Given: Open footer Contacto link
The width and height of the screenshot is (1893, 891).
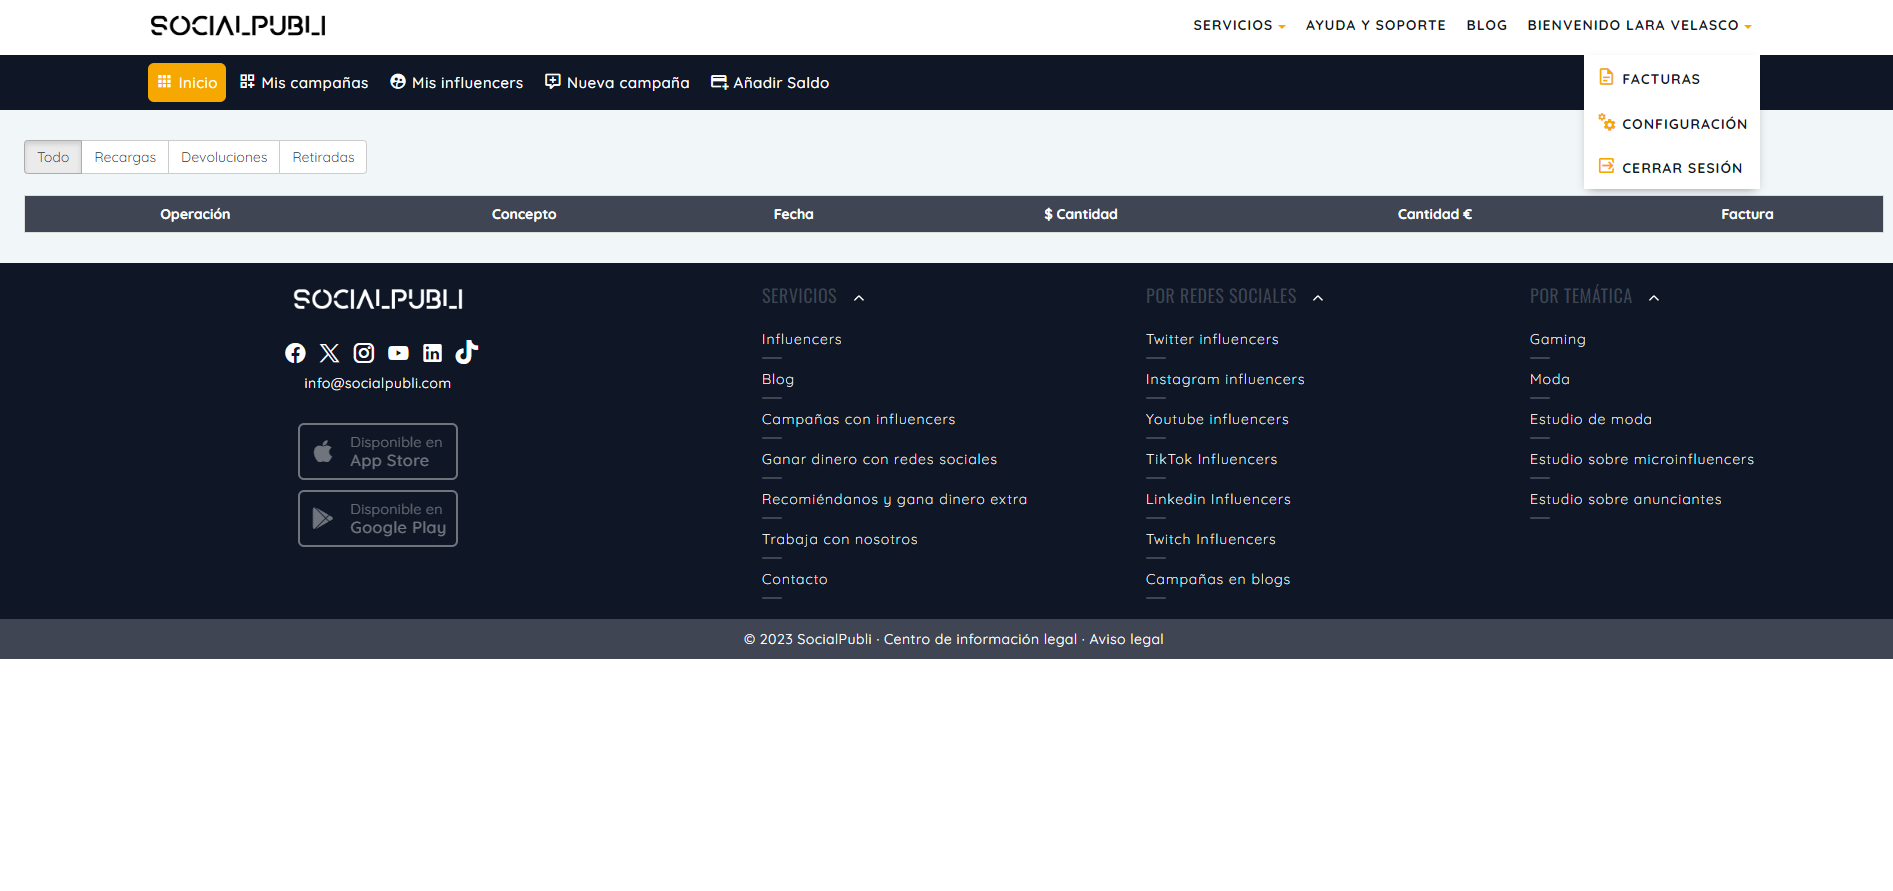Looking at the screenshot, I should (795, 579).
